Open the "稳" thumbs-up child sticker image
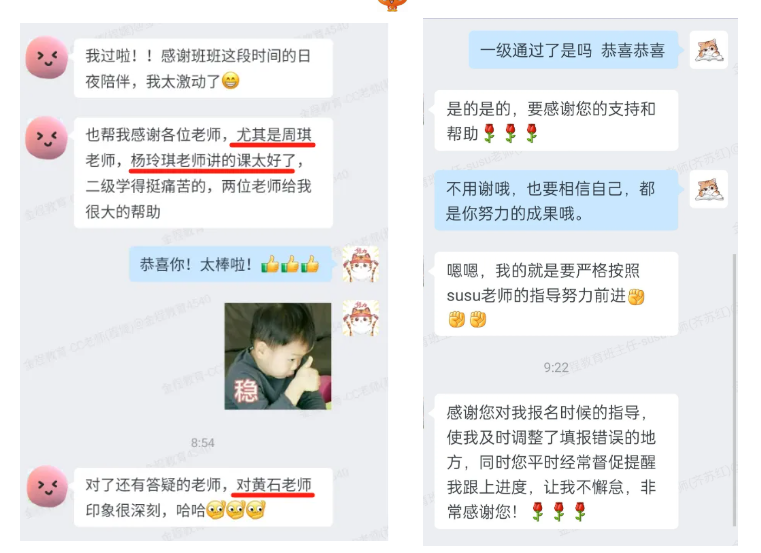Image resolution: width=761 pixels, height=553 pixels. (278, 356)
